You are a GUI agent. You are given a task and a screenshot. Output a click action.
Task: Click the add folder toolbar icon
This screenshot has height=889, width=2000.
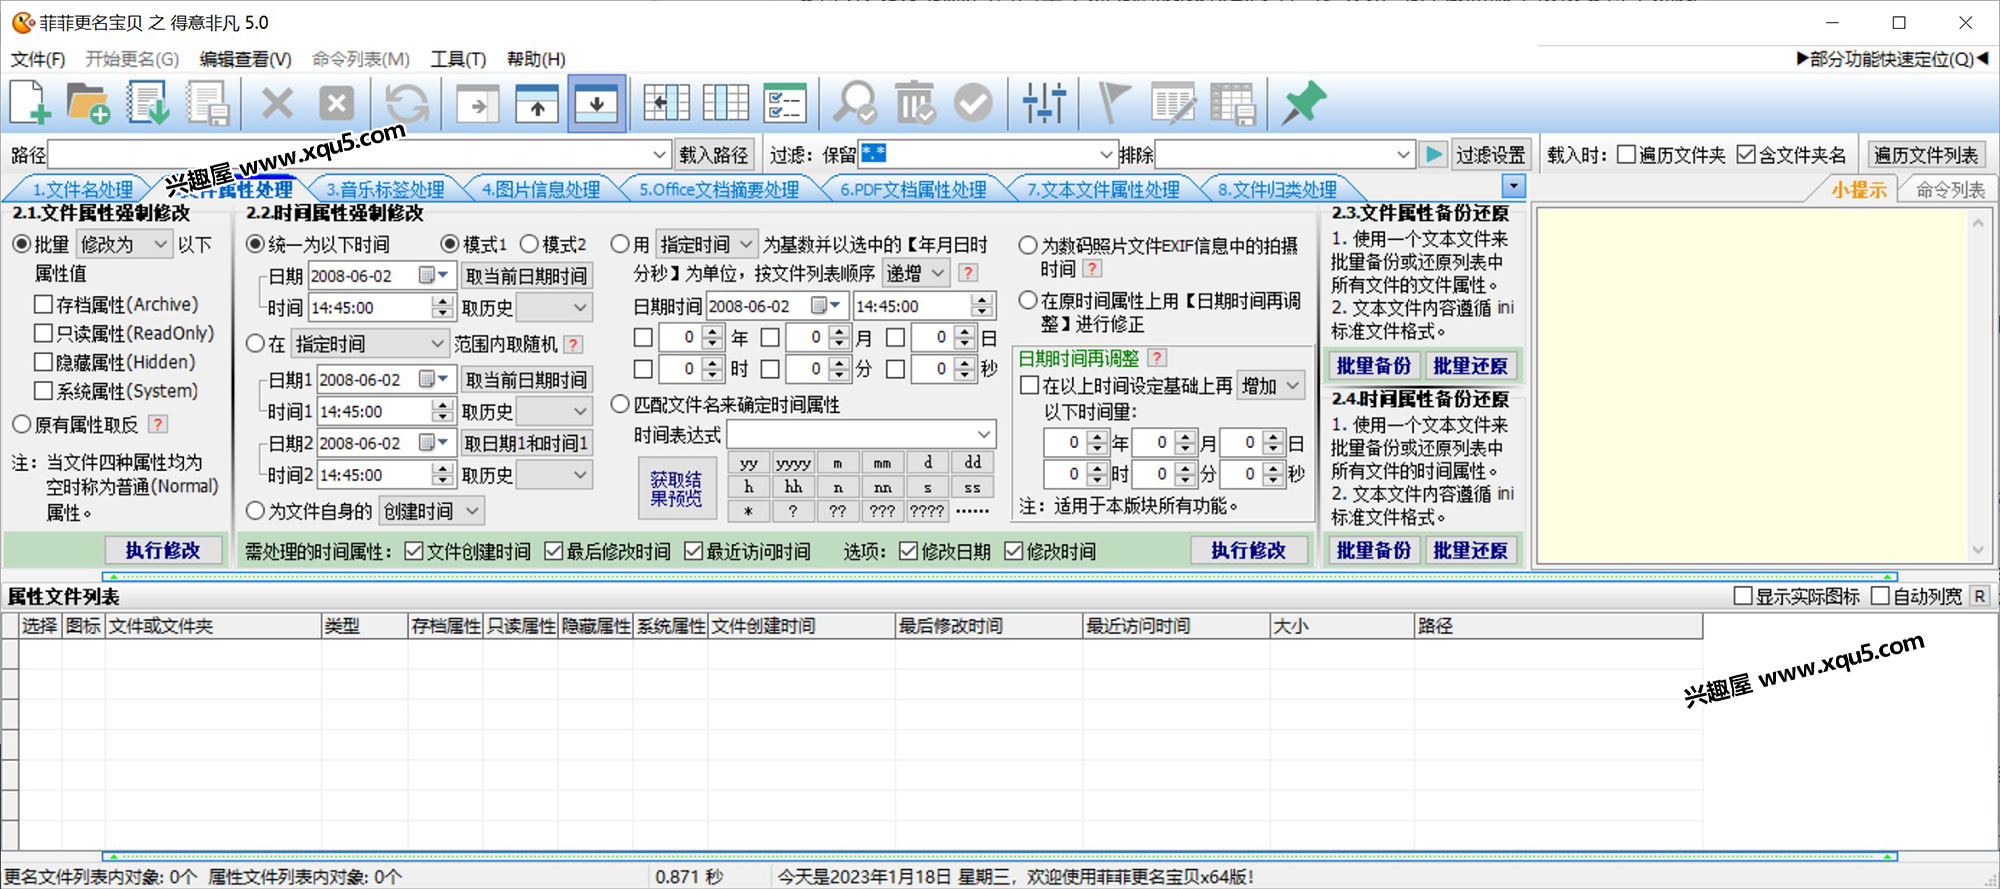[89, 103]
